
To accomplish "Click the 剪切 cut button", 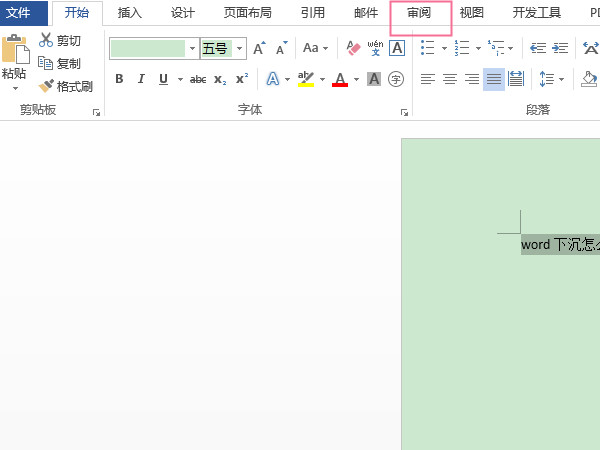I will [60, 41].
